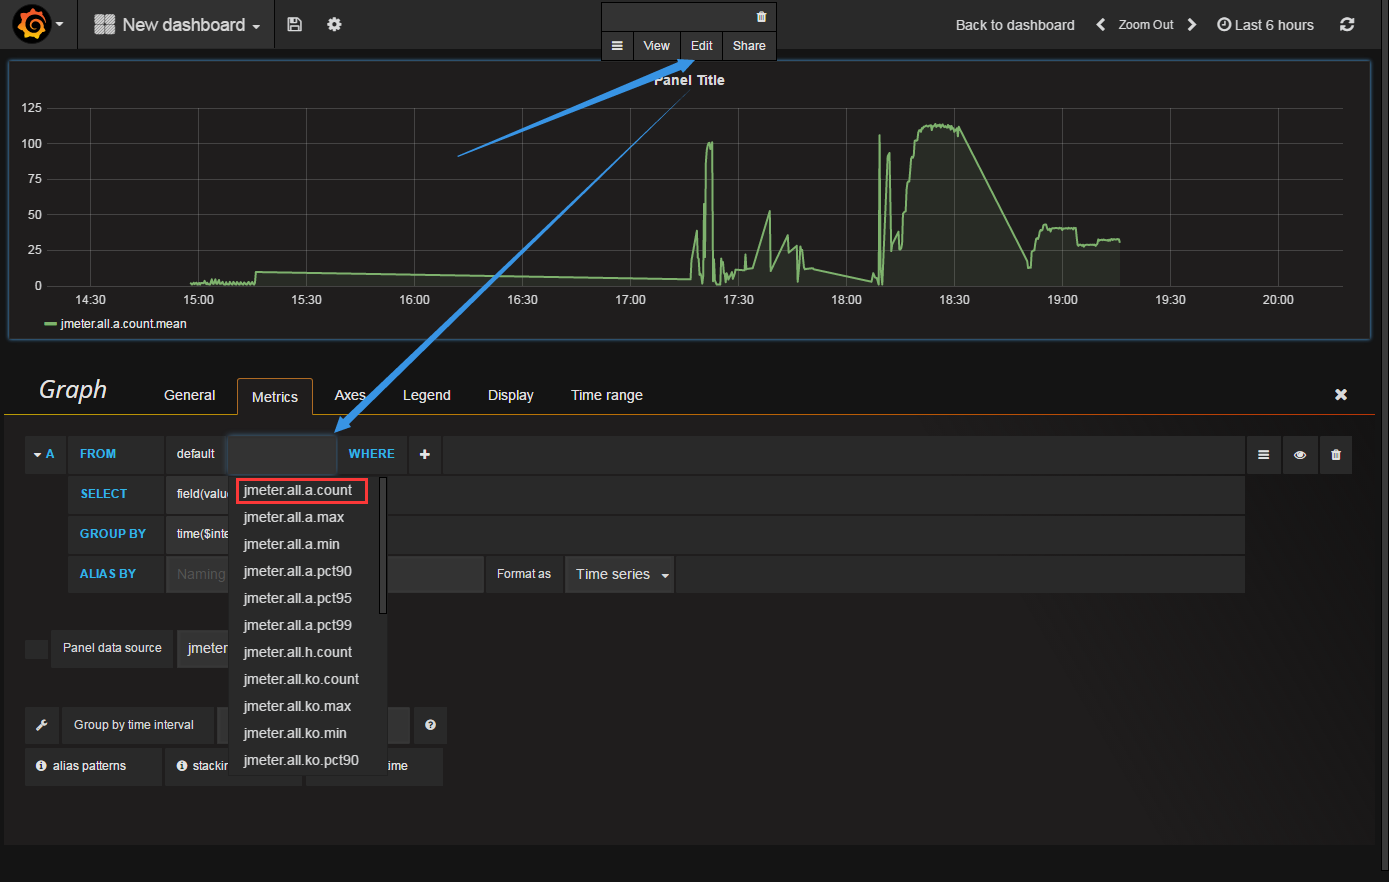Open query A row options menu icon
Image resolution: width=1389 pixels, height=882 pixels.
pos(1263,455)
